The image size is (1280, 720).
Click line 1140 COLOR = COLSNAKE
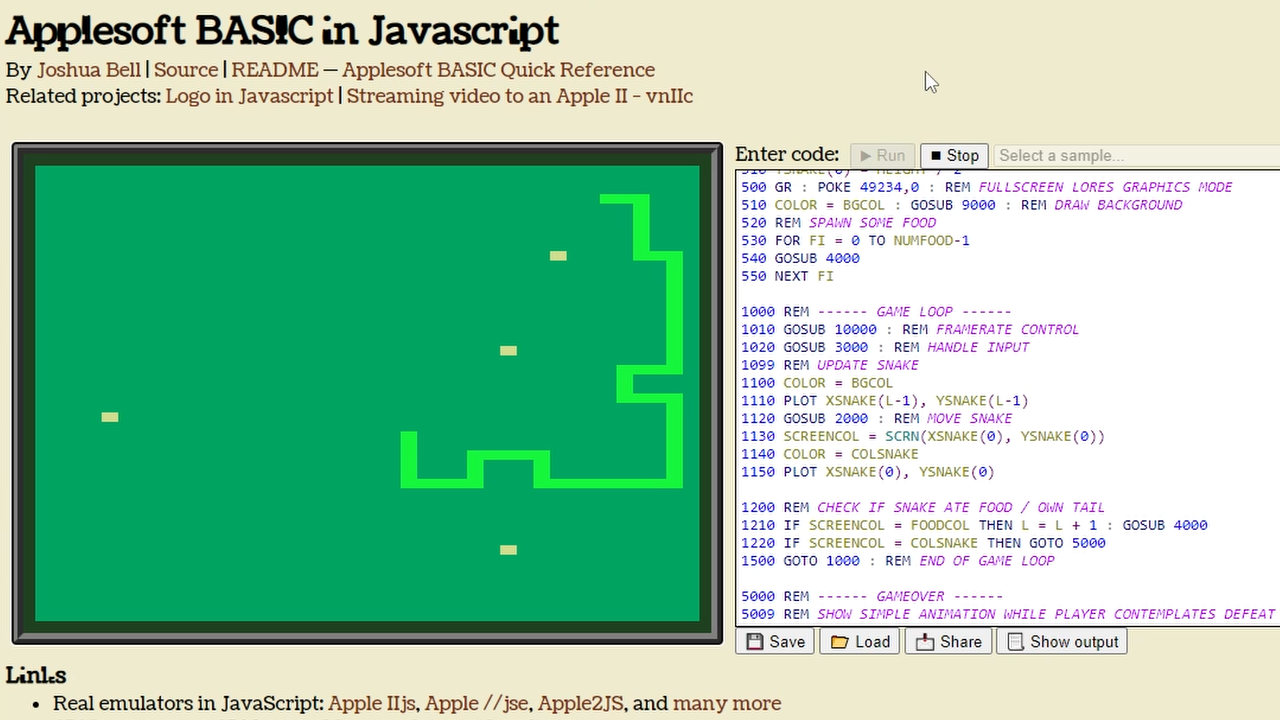click(x=830, y=454)
